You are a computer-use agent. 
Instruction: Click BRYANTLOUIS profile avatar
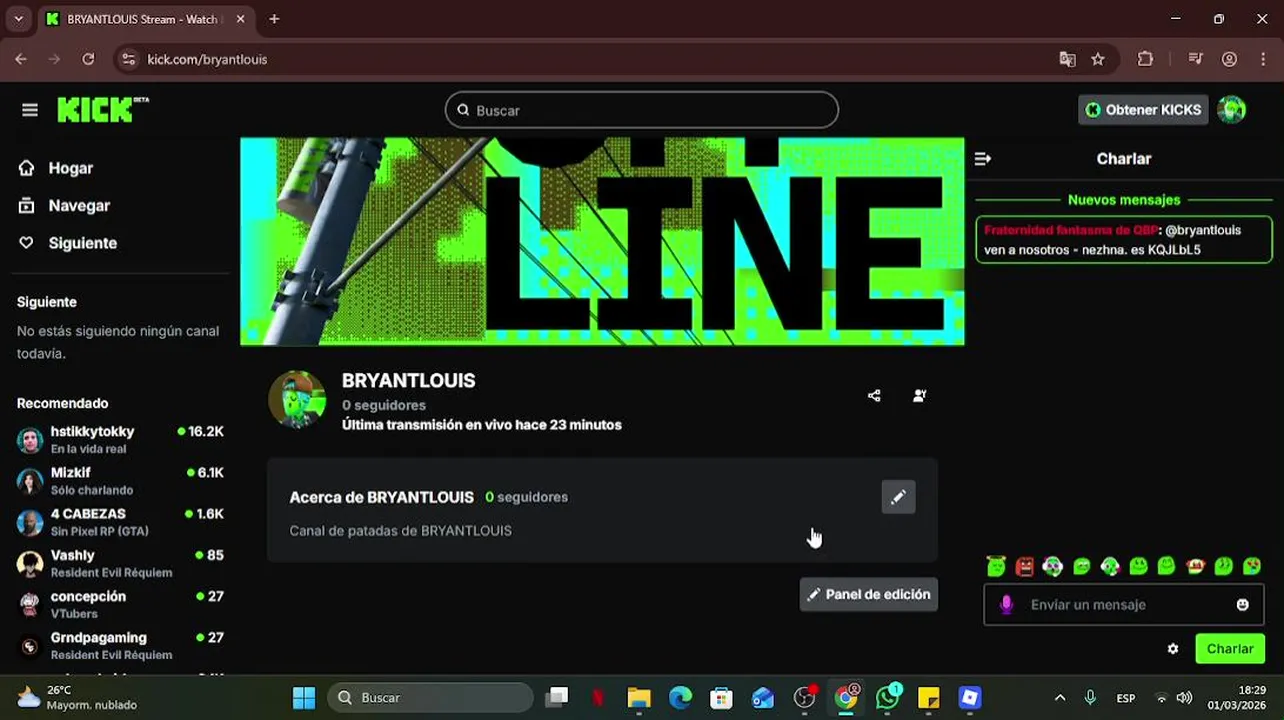[297, 399]
